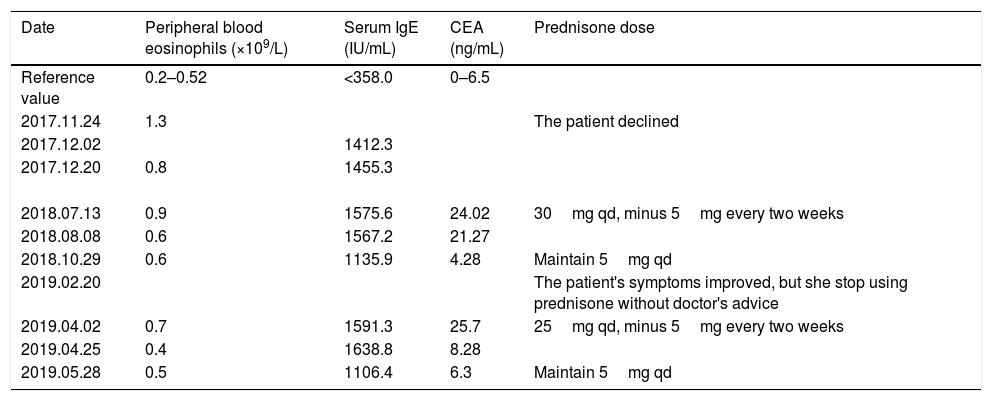Click the Peripheral blood eosinophils column header
Image resolution: width=992 pixels, height=401 pixels.
(216, 38)
